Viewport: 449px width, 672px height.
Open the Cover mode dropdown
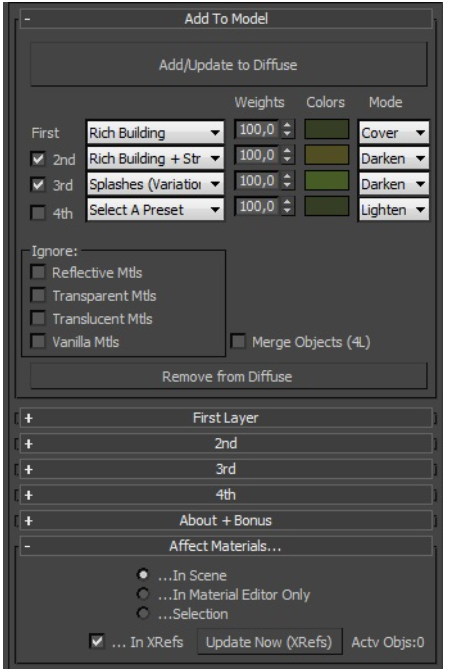pyautogui.click(x=393, y=133)
